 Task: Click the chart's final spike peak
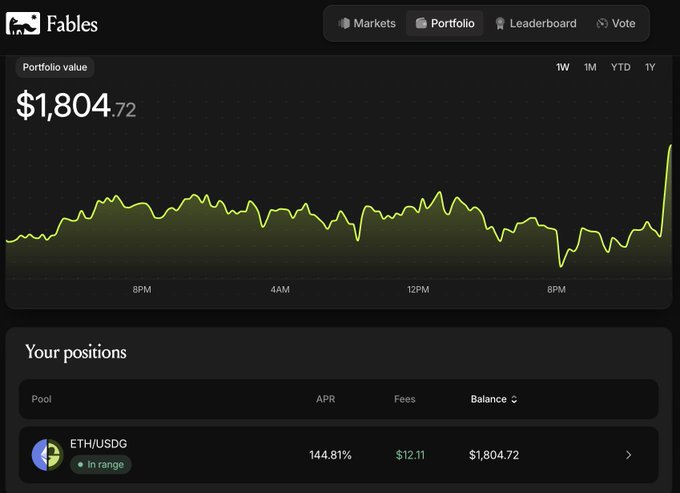point(670,146)
